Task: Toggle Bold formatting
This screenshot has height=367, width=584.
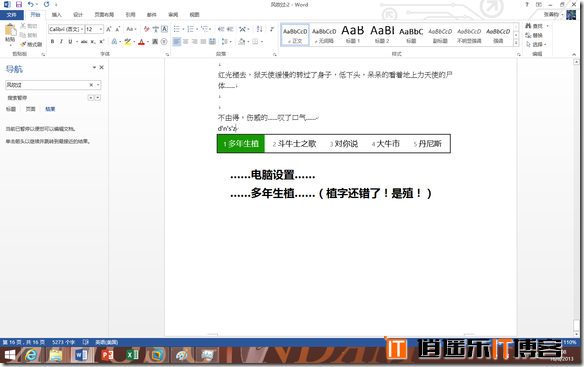Action: click(53, 42)
